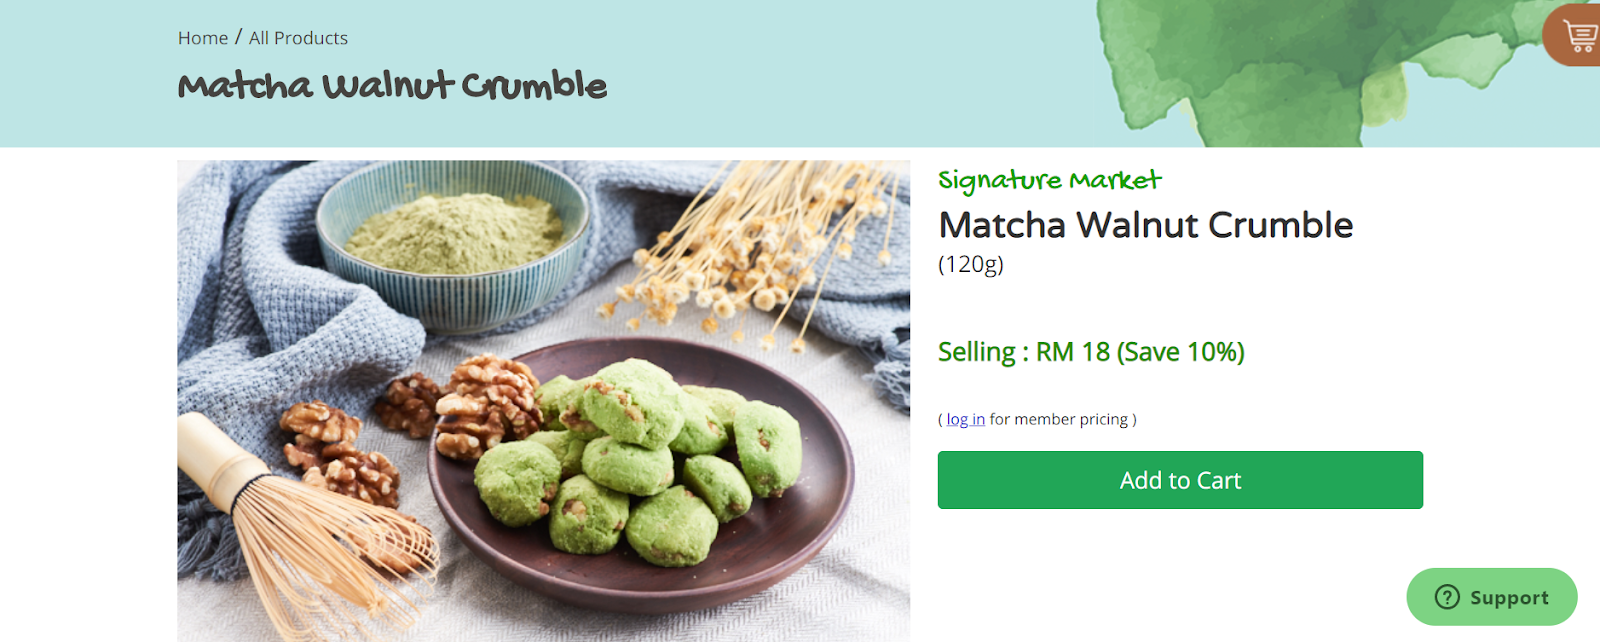Go to the Home breadcrumb

[203, 38]
